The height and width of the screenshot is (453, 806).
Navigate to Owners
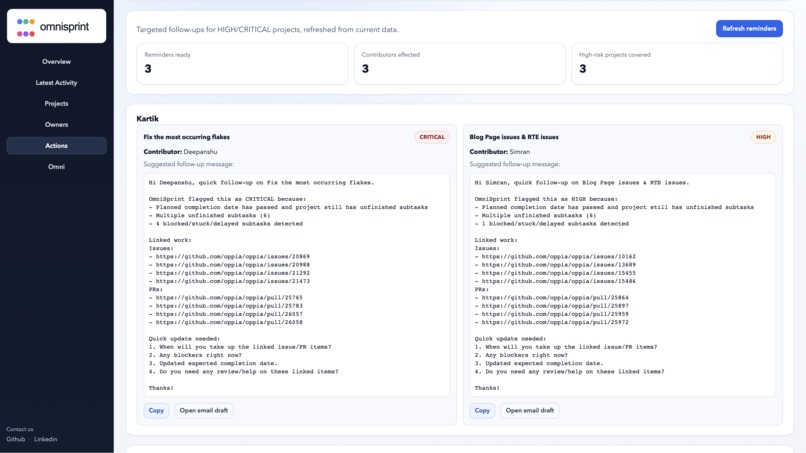point(57,125)
